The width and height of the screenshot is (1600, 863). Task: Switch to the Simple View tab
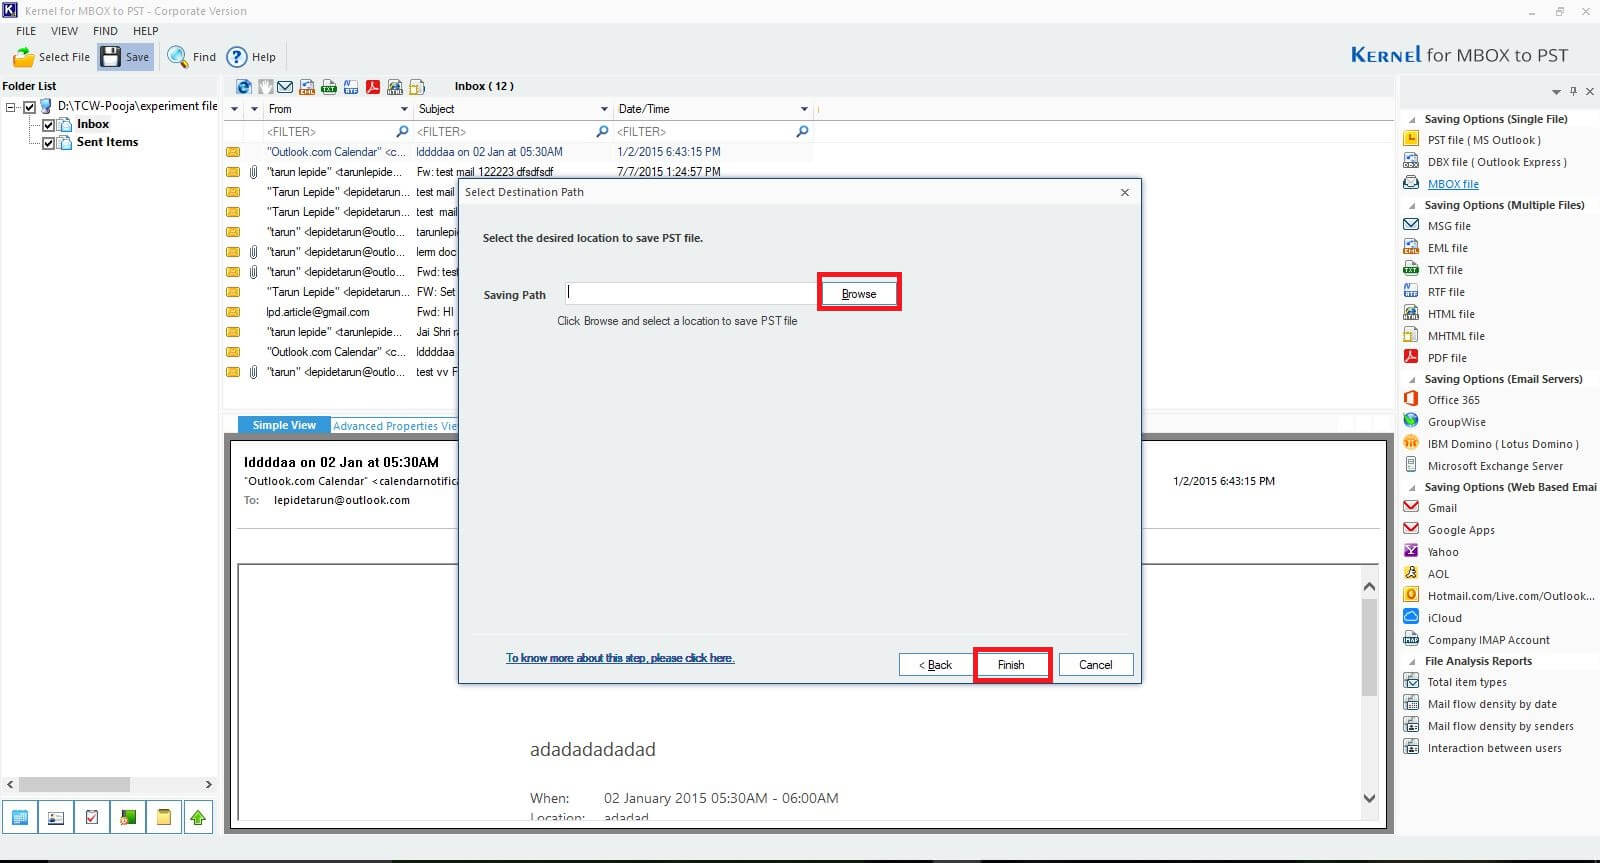[284, 425]
